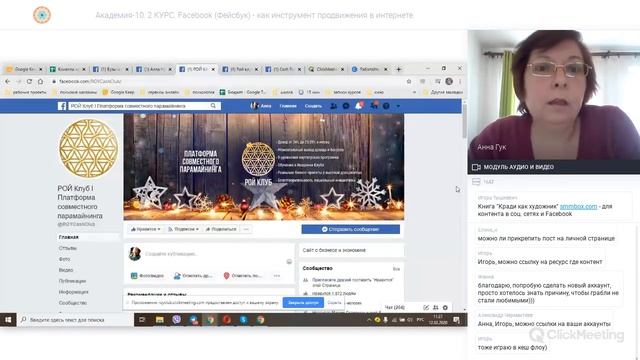Click the browser address bar
640x360 pixels.
pos(229,81)
